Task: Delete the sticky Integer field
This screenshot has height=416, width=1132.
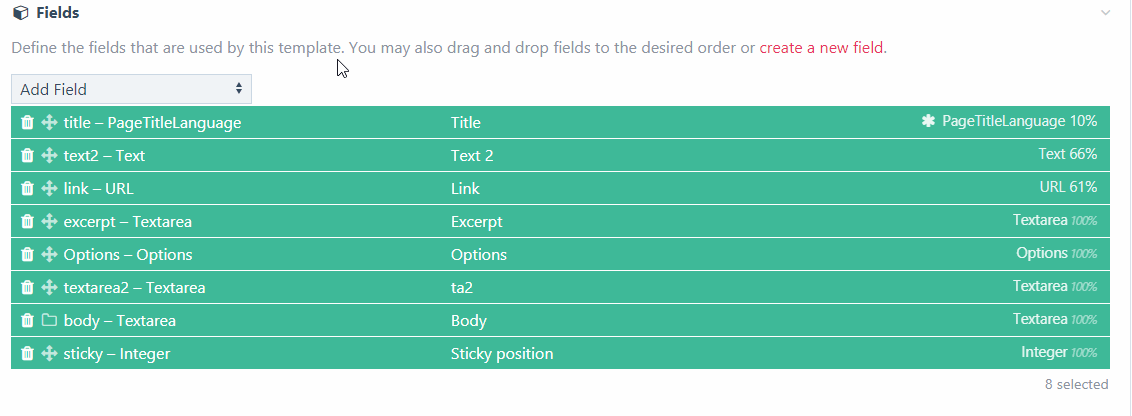Action: pos(28,354)
